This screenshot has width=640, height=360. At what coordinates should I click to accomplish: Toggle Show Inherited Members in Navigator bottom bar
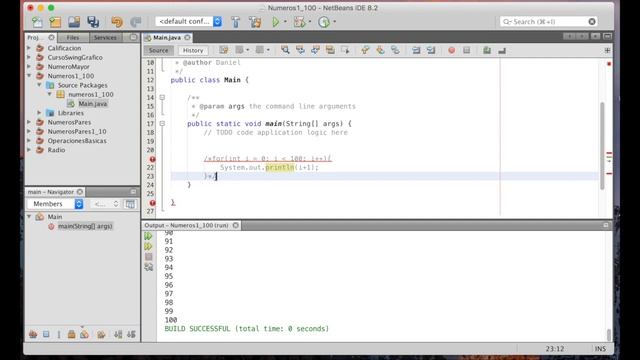[x=33, y=334]
